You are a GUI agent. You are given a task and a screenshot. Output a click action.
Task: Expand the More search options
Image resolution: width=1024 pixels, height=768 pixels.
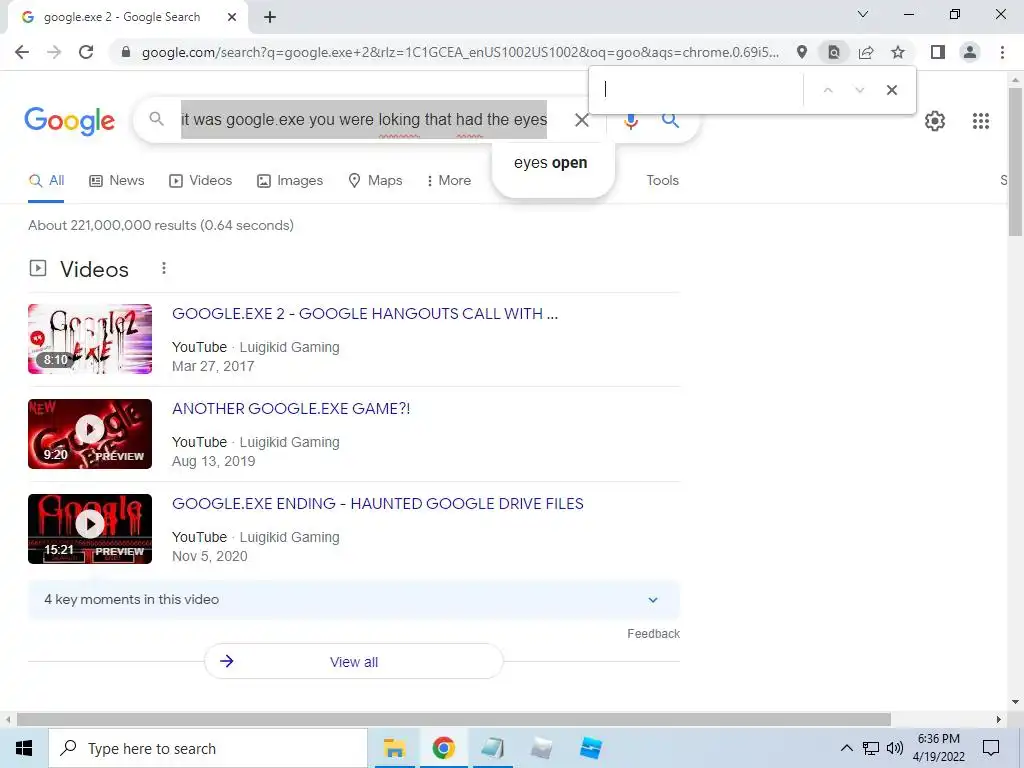click(x=448, y=180)
